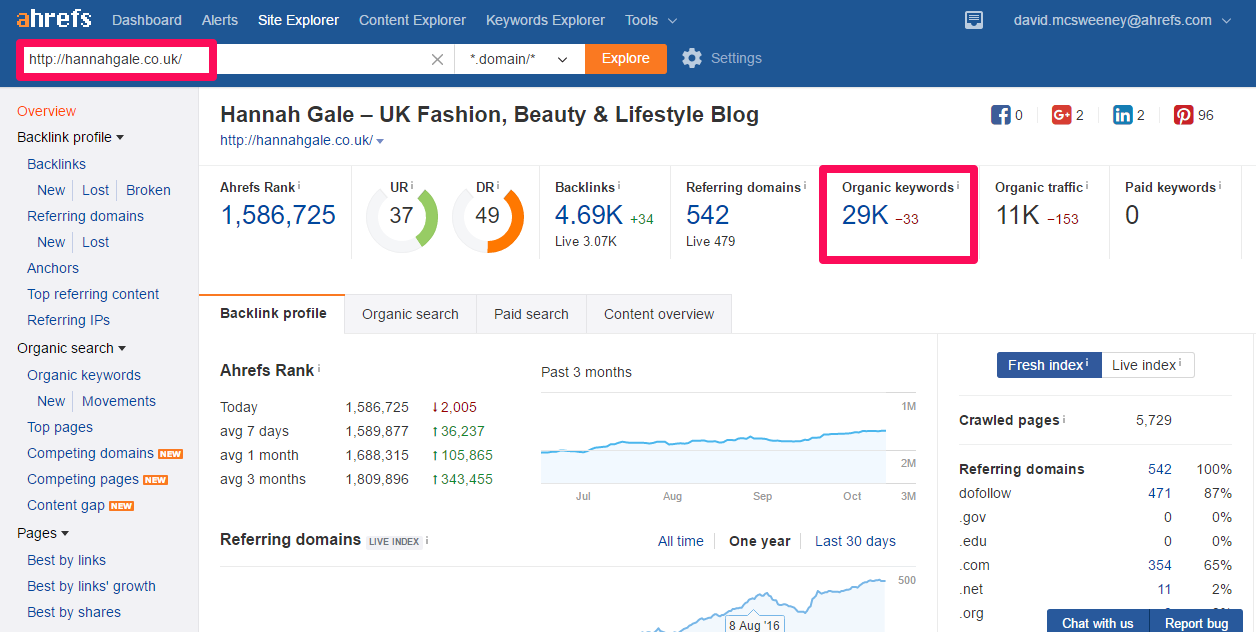The width and height of the screenshot is (1256, 632).
Task: Open Competing domains sidebar link
Action: click(91, 453)
